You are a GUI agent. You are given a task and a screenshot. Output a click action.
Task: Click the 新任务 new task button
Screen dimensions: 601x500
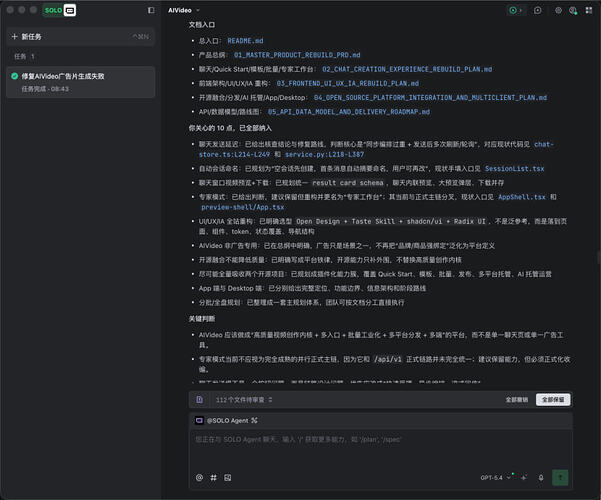[80, 37]
